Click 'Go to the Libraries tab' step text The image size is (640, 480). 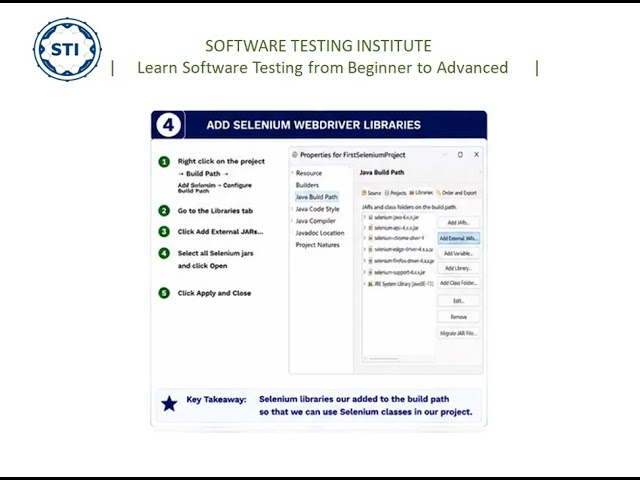click(215, 211)
